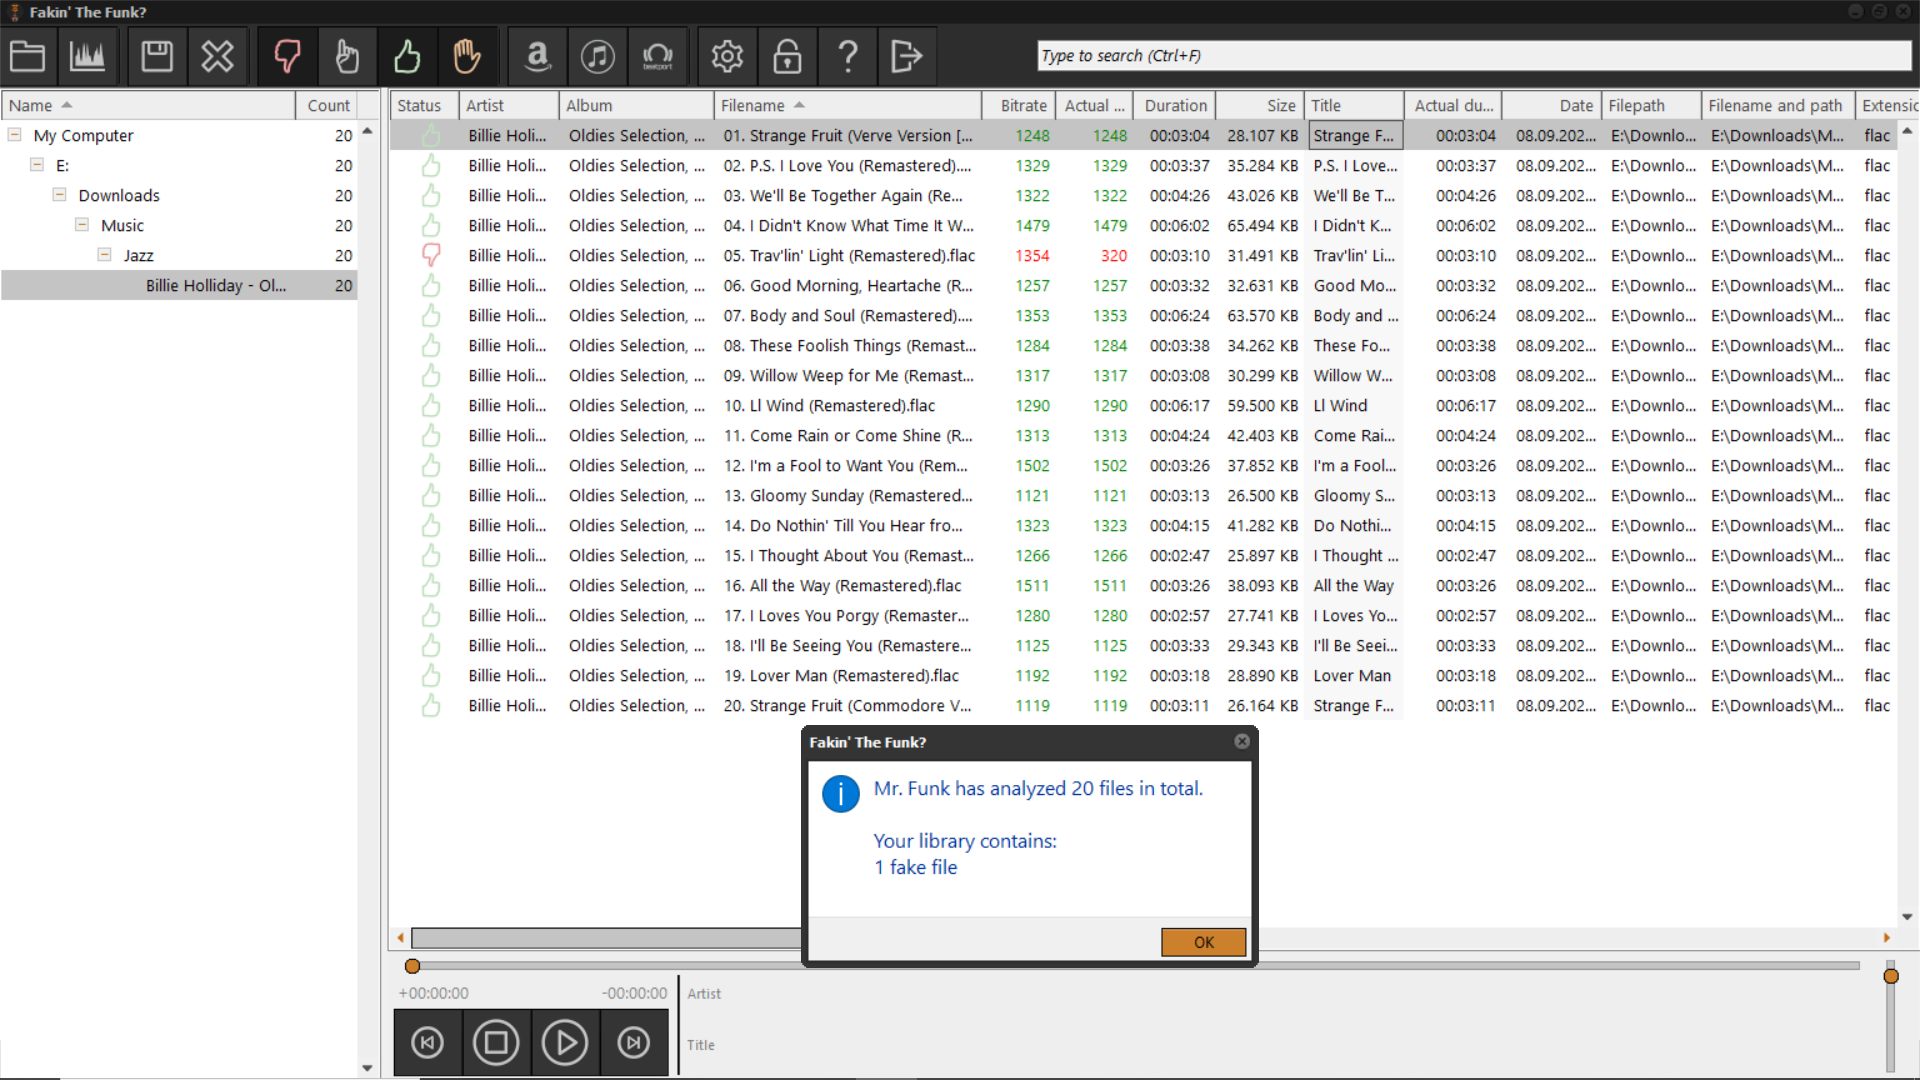Click OK in the analysis dialog
Viewport: 1920px width, 1080px height.
coord(1203,942)
